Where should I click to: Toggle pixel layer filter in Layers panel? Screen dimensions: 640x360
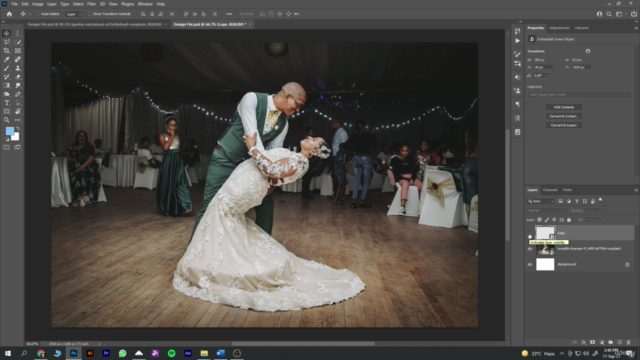561,201
